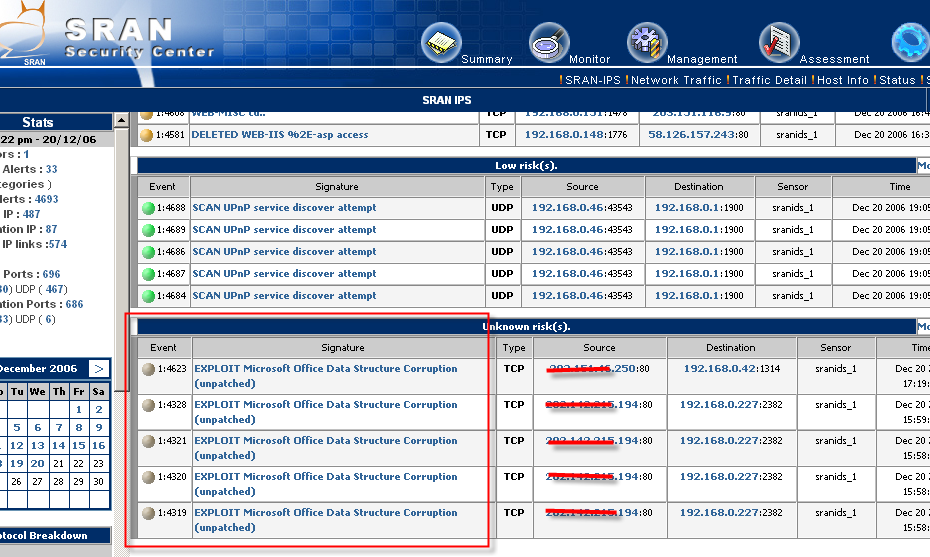Go to next month in calendar
Image resolution: width=930 pixels, height=557 pixels.
pos(99,368)
